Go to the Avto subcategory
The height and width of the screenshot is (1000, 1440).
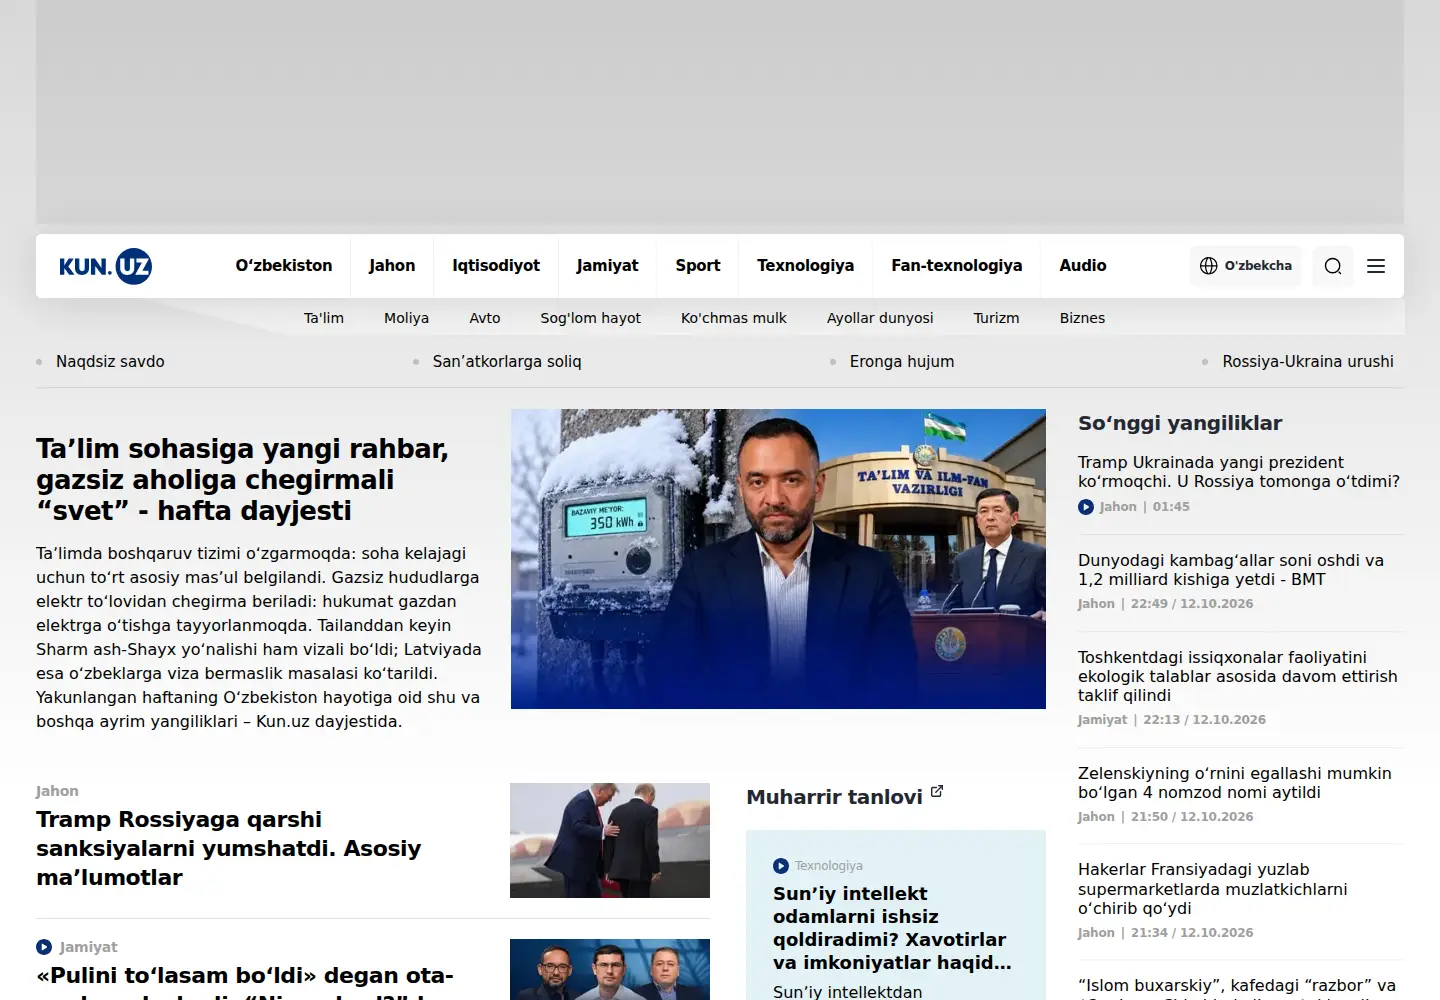pyautogui.click(x=485, y=318)
